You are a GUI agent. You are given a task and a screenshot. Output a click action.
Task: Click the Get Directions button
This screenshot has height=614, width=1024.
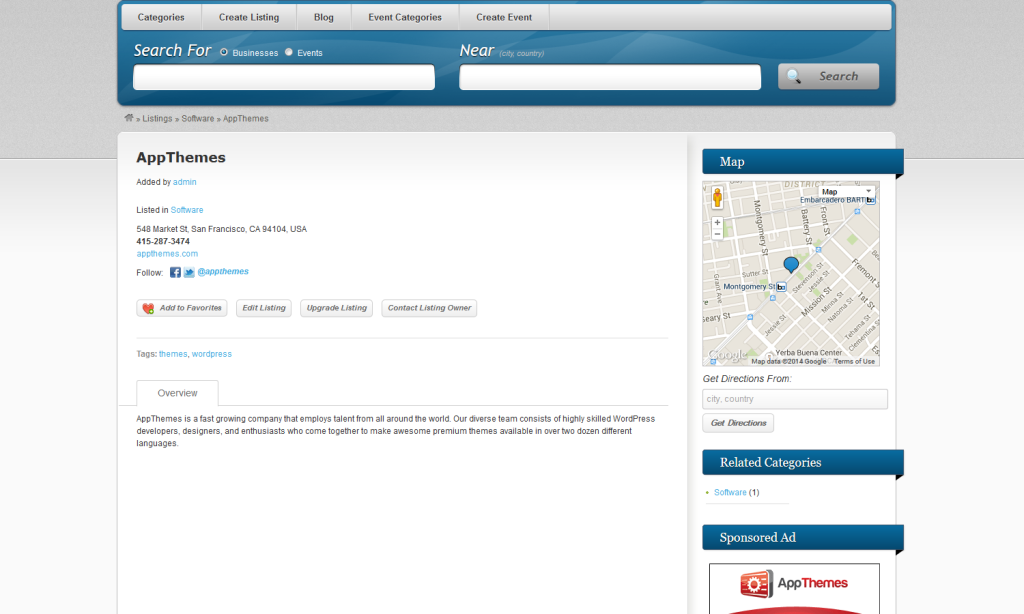[x=738, y=423]
